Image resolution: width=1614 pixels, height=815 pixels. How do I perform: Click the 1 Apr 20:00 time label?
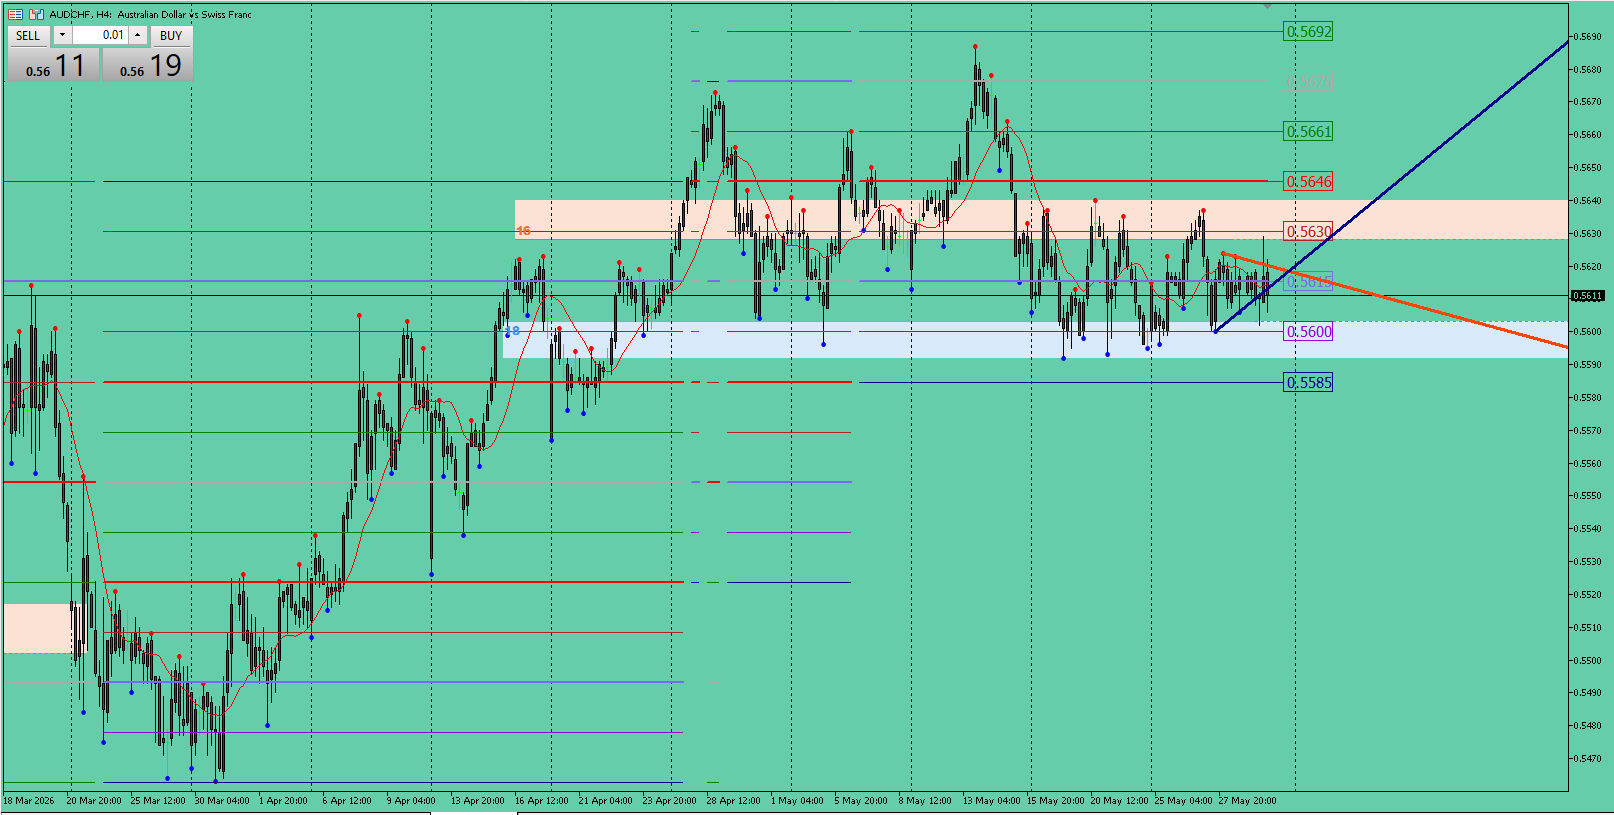(x=283, y=800)
